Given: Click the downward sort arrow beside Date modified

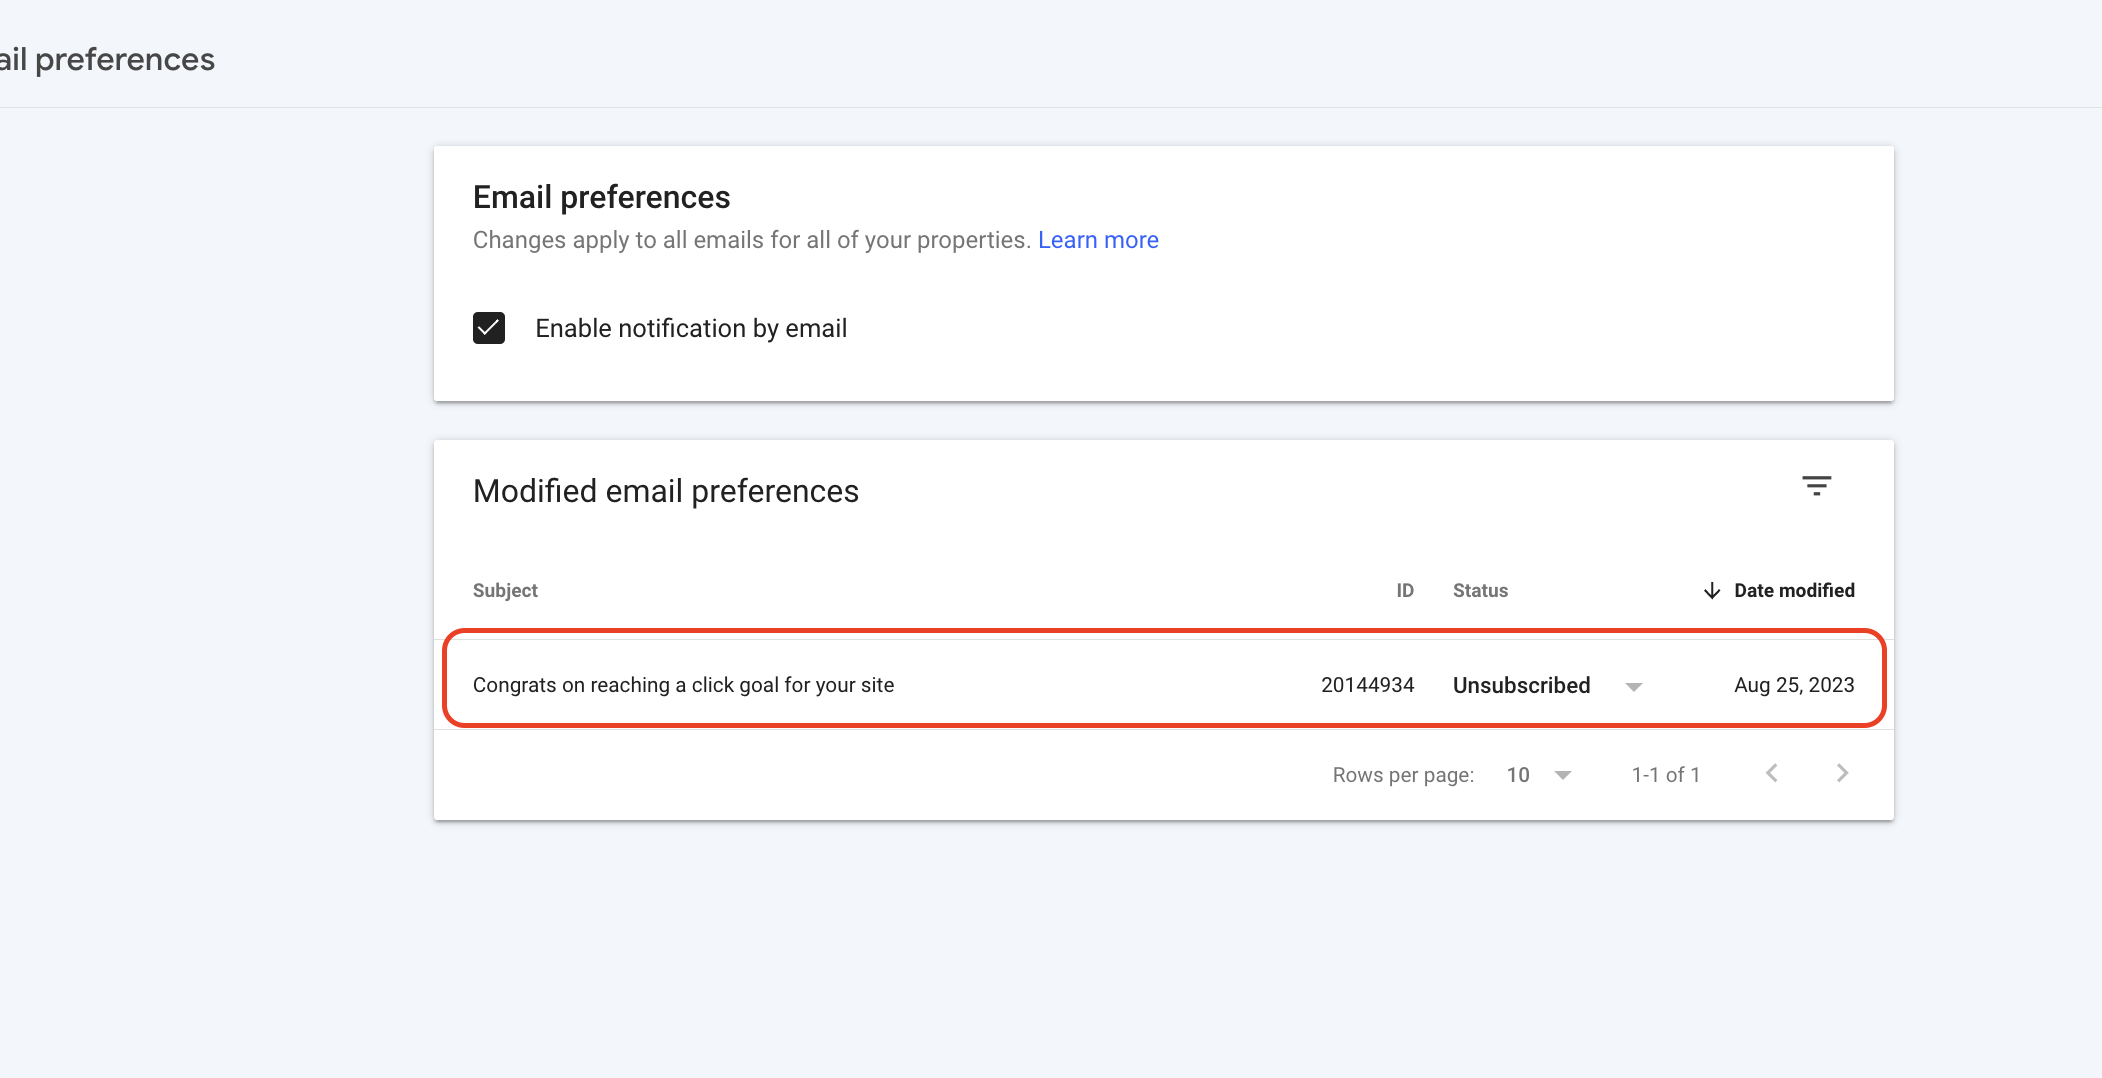Looking at the screenshot, I should coord(1711,591).
